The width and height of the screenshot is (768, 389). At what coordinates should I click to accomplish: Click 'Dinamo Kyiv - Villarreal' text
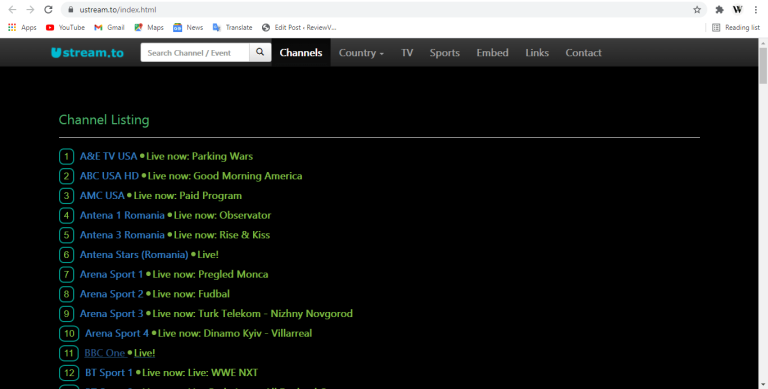(258, 334)
